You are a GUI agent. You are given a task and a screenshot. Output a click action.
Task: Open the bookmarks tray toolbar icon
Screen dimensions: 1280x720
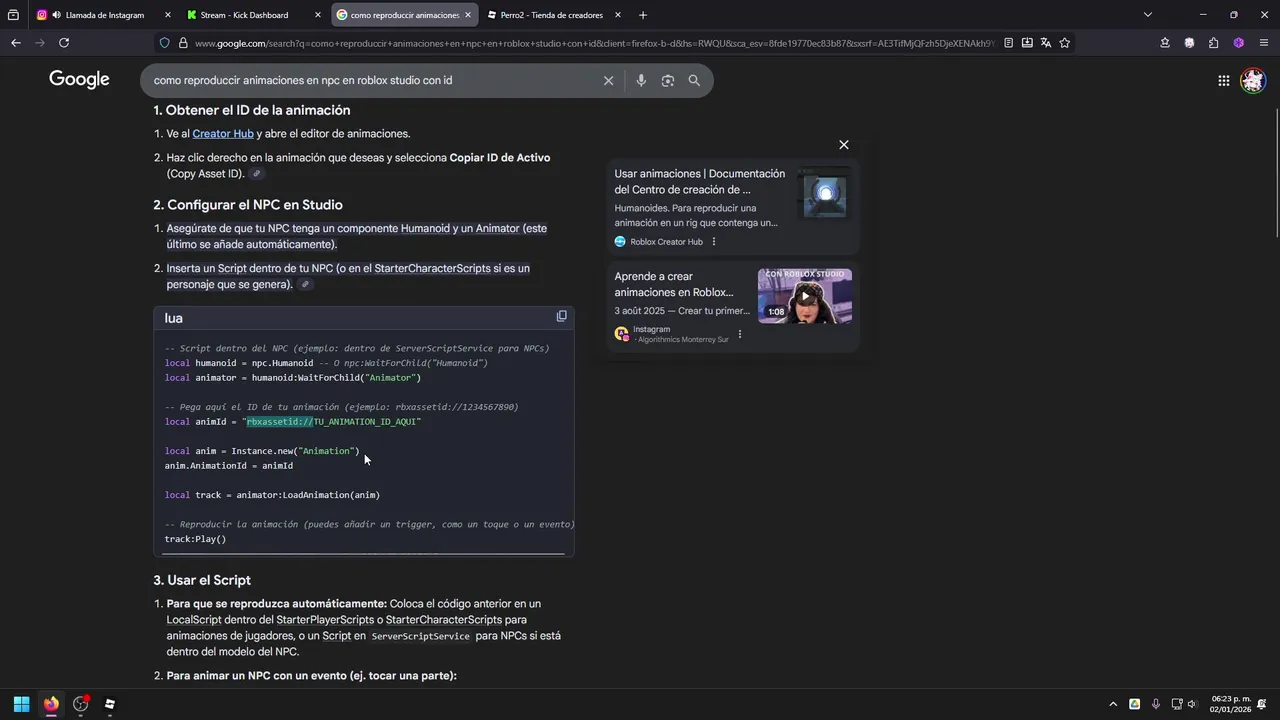click(x=1165, y=43)
